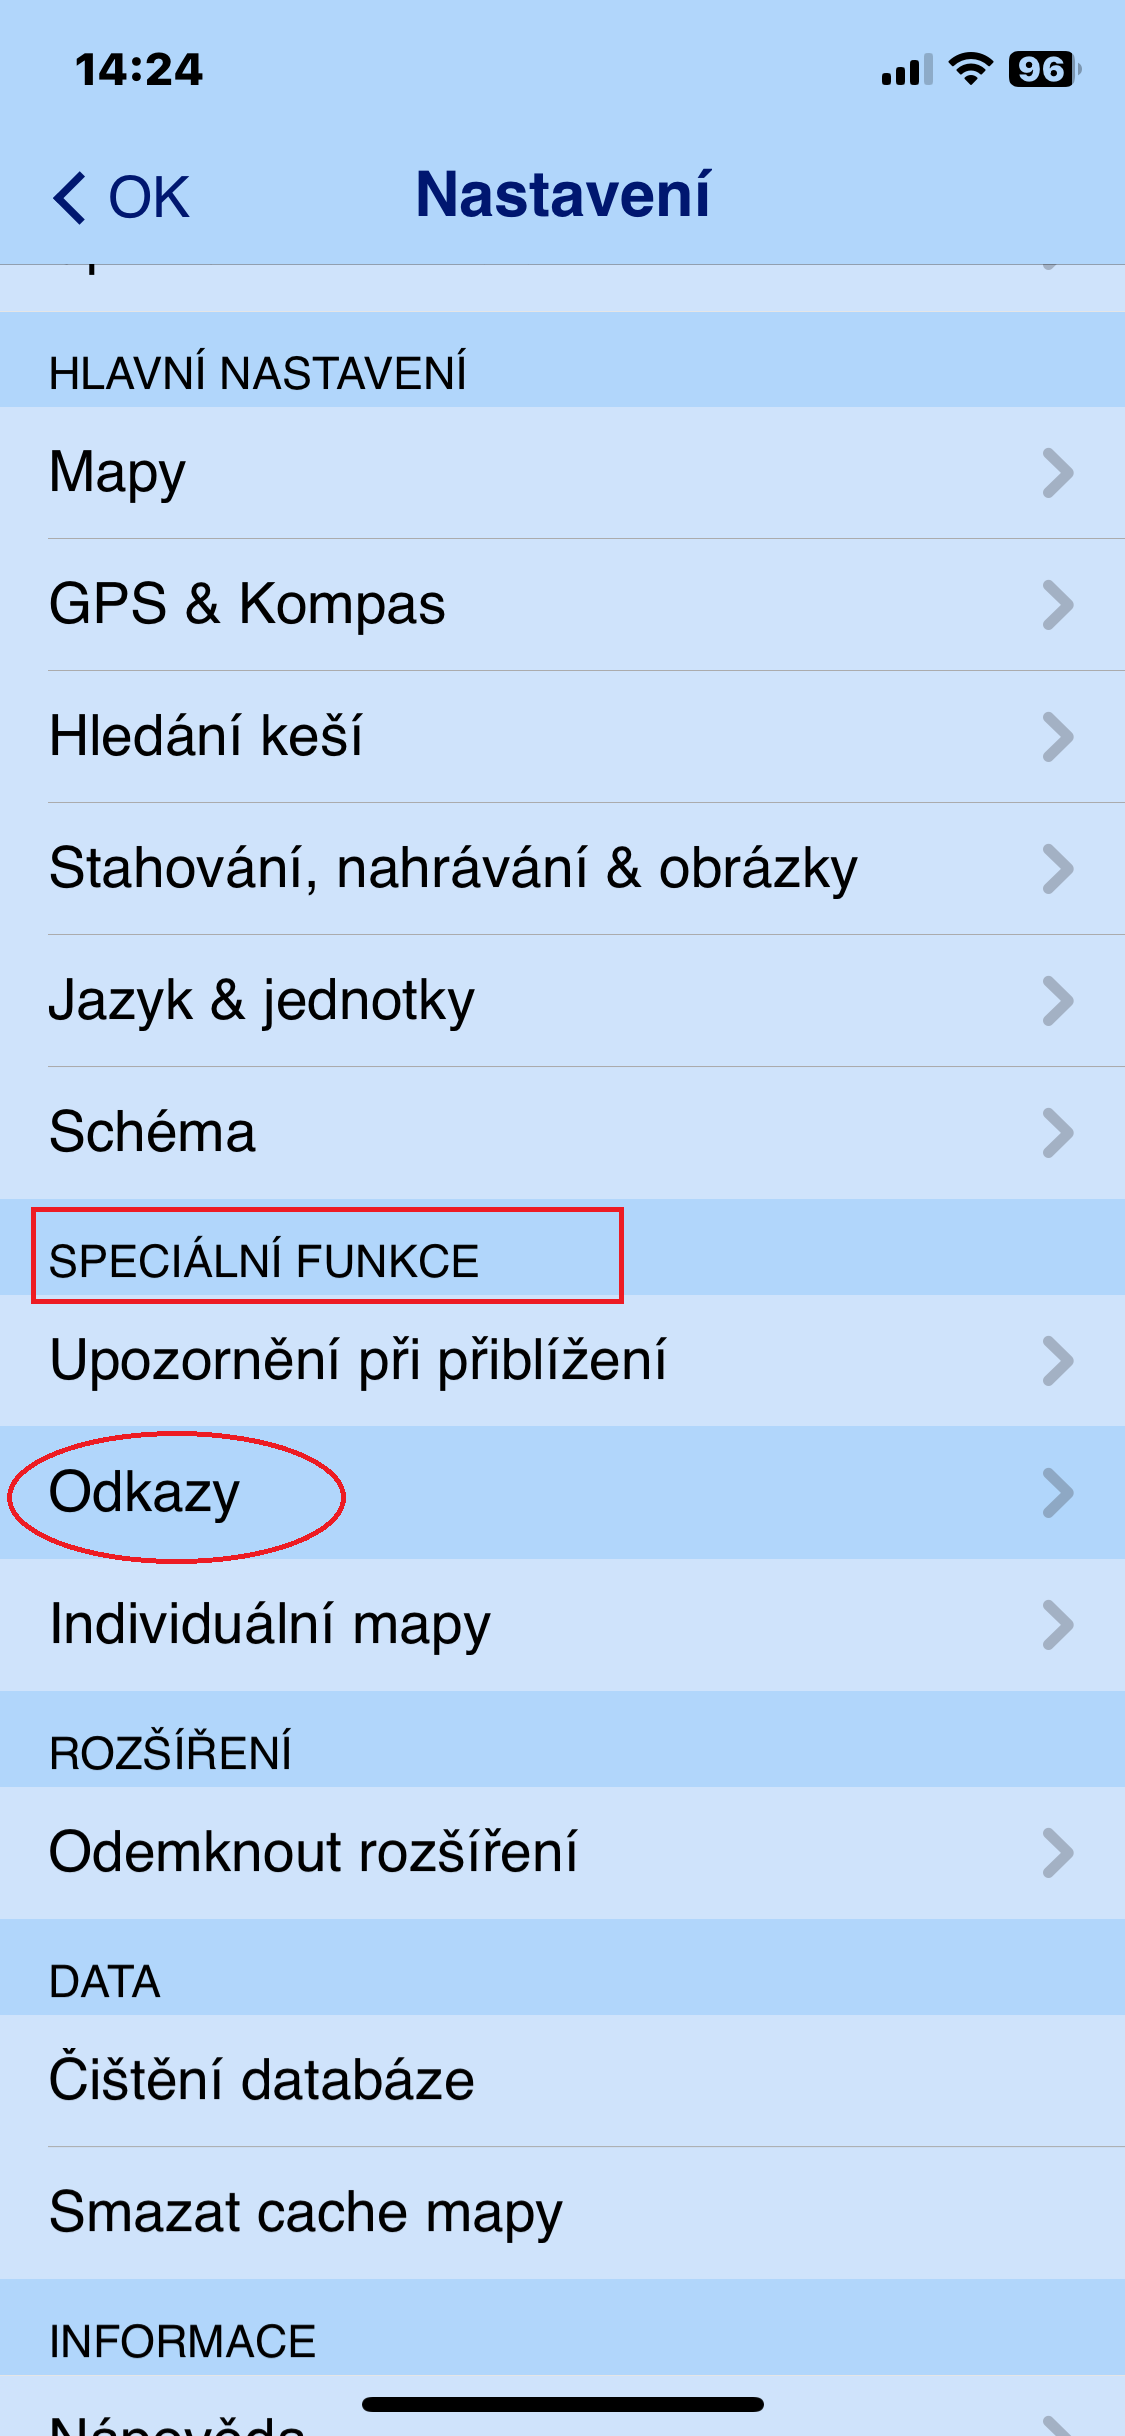Tap Čištění databáze action
This screenshot has height=2436, width=1125.
click(562, 2081)
